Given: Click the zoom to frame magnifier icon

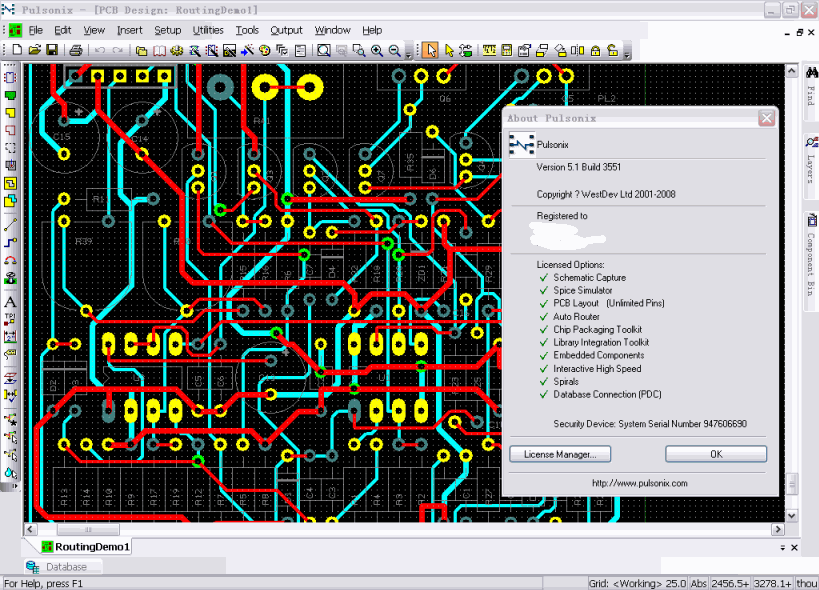Looking at the screenshot, I should [324, 50].
